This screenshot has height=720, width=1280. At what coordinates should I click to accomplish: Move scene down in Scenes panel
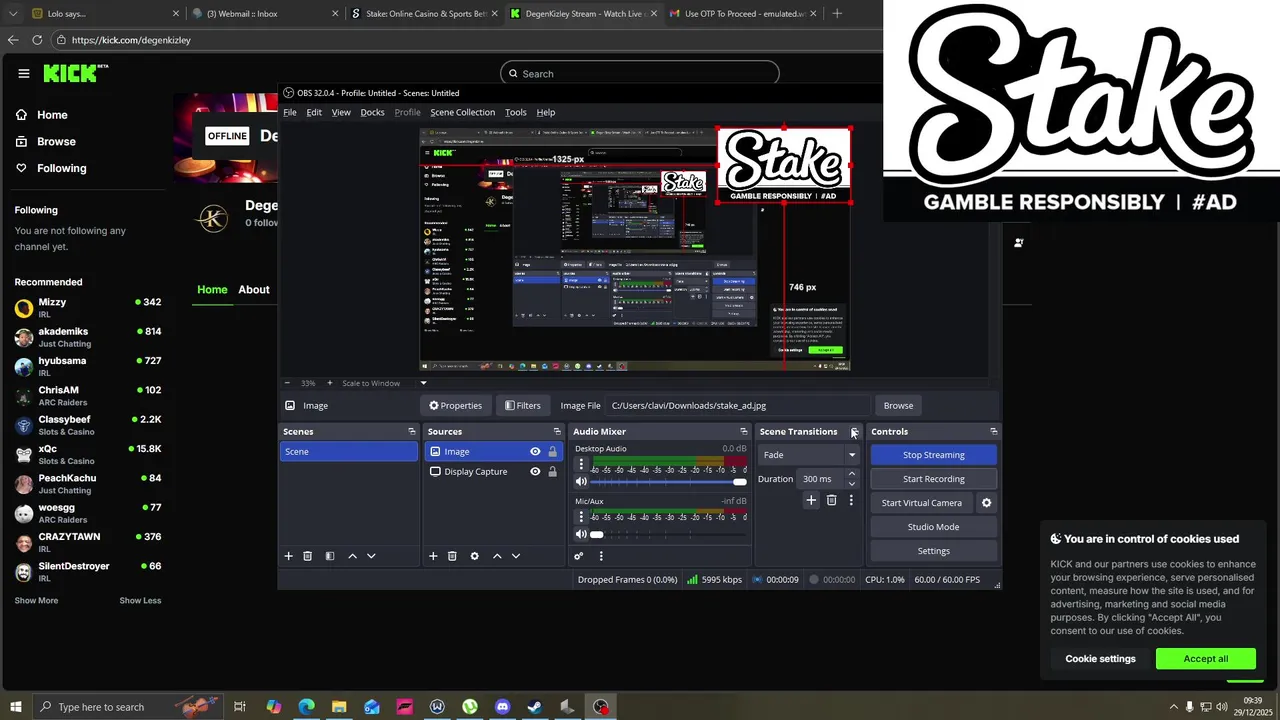pos(371,556)
